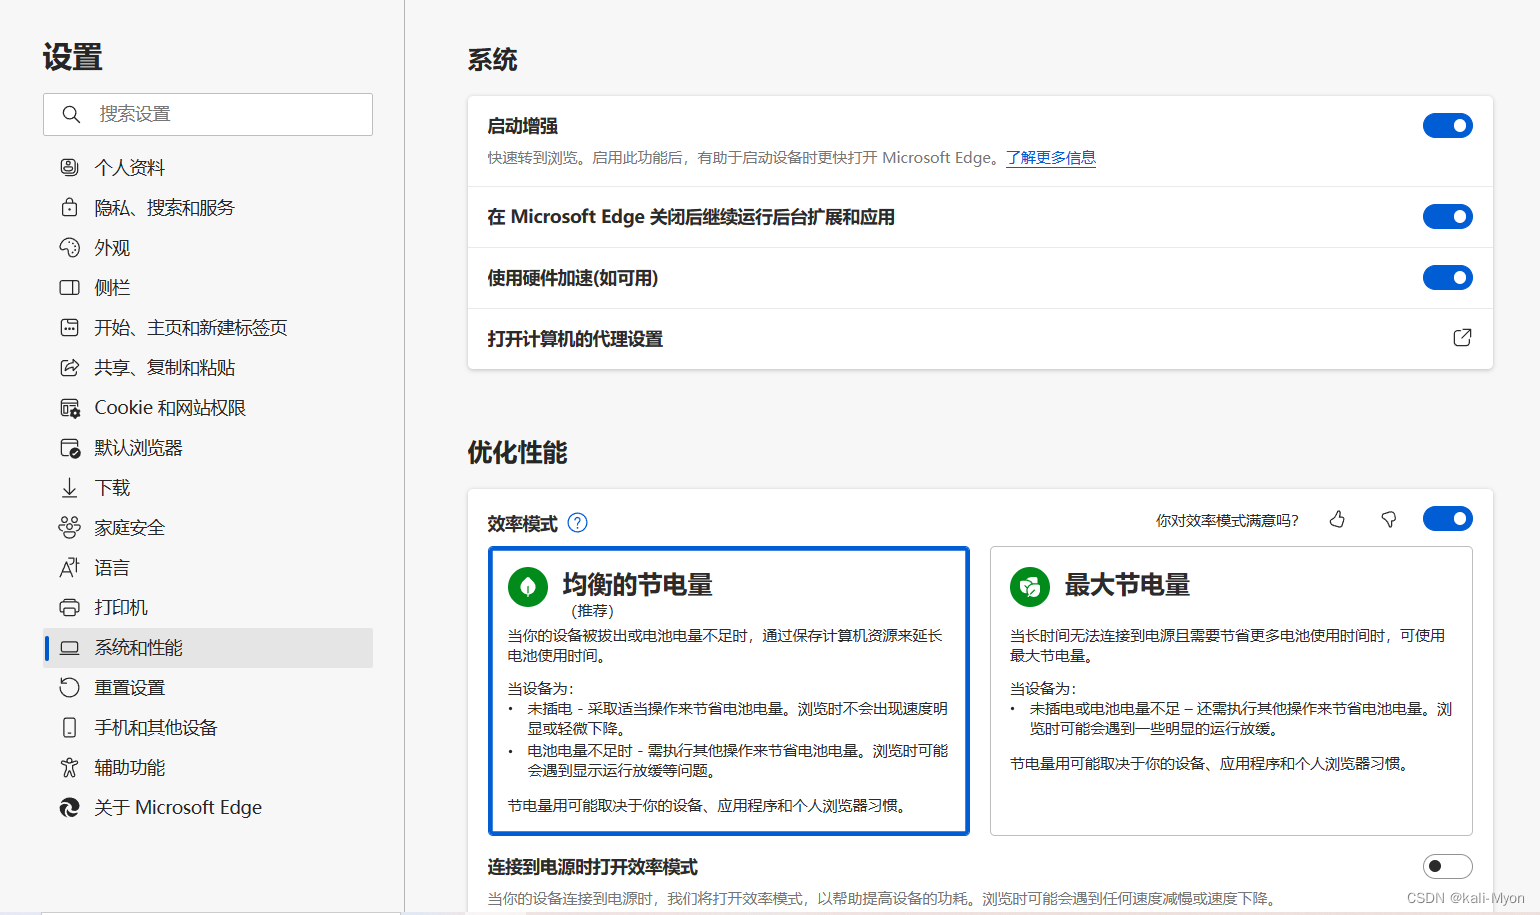
Task: Go to 重置设置 page
Action: [x=209, y=687]
